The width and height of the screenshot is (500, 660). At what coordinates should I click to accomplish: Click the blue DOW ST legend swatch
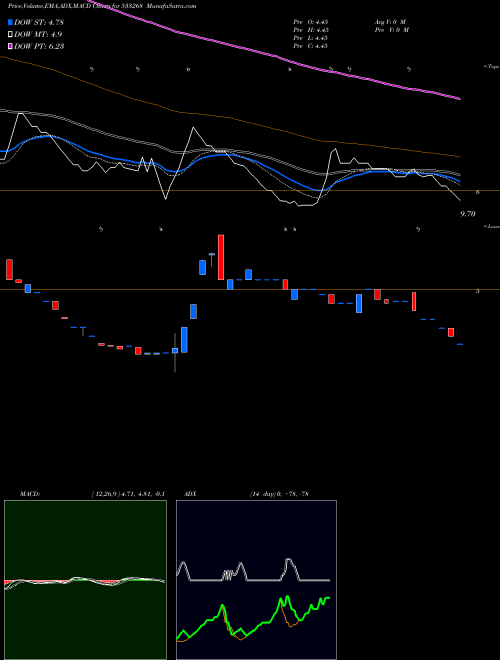coord(10,23)
